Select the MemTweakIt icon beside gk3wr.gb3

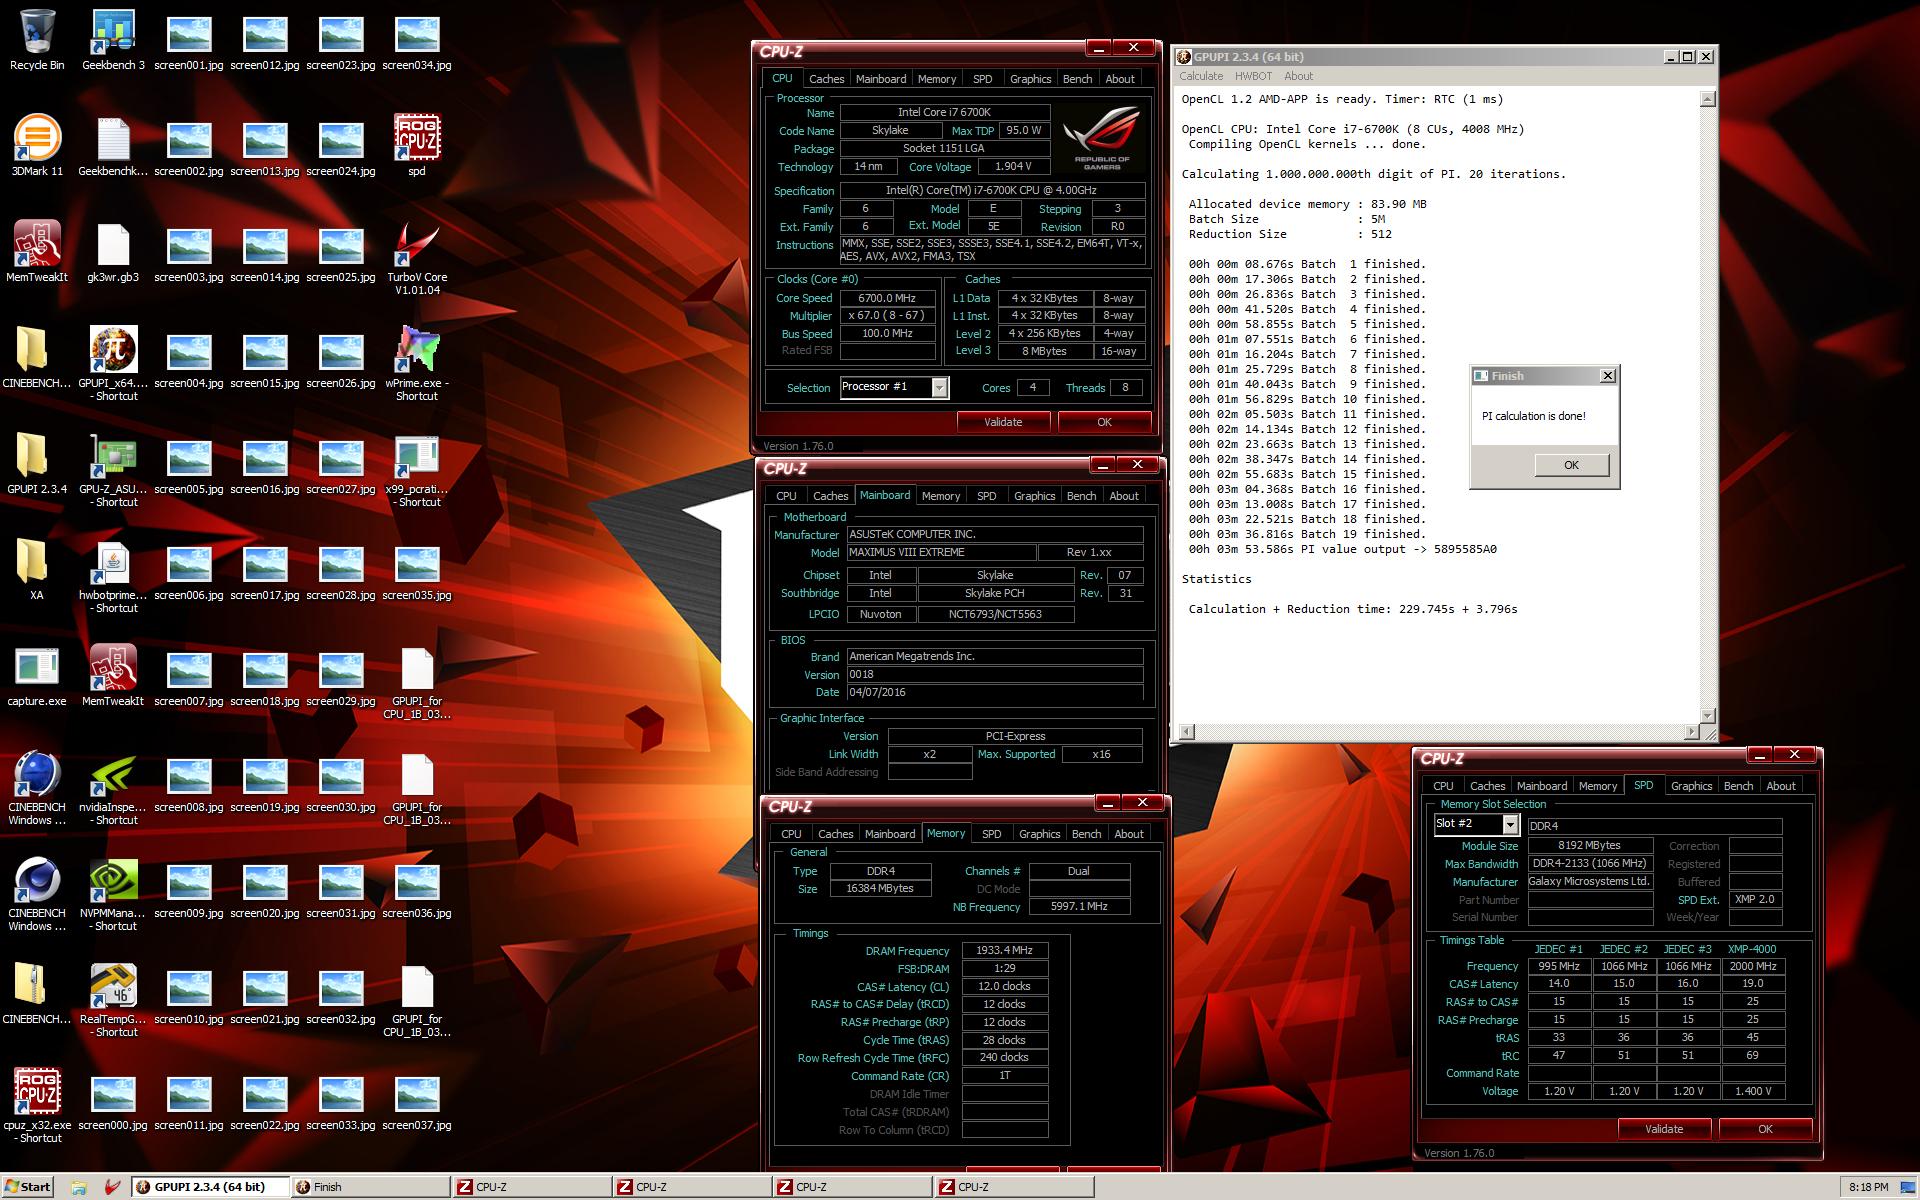click(x=37, y=252)
